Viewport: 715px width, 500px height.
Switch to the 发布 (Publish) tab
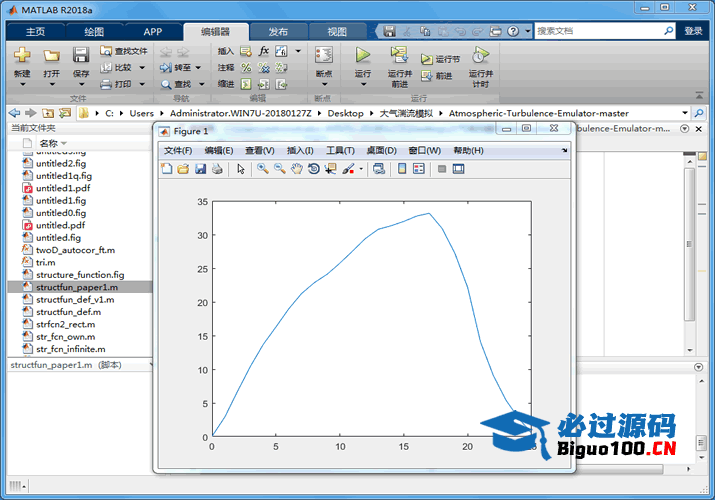pyautogui.click(x=278, y=31)
